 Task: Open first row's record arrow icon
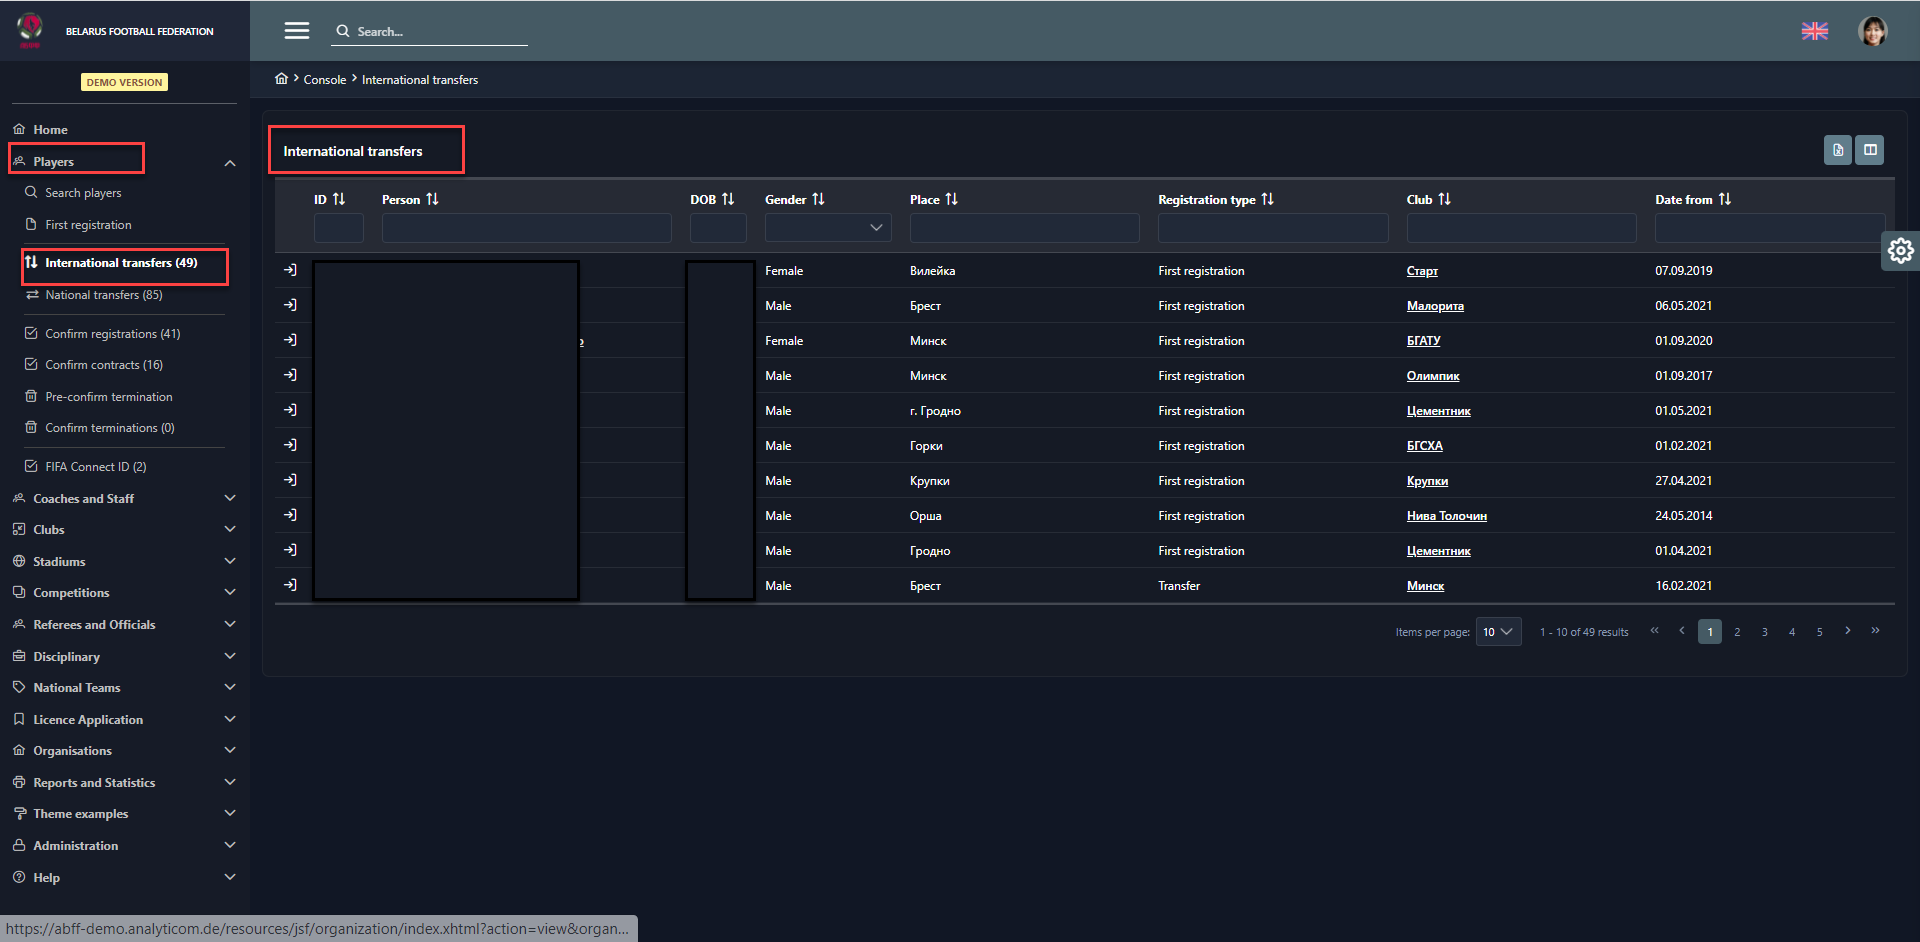[290, 270]
